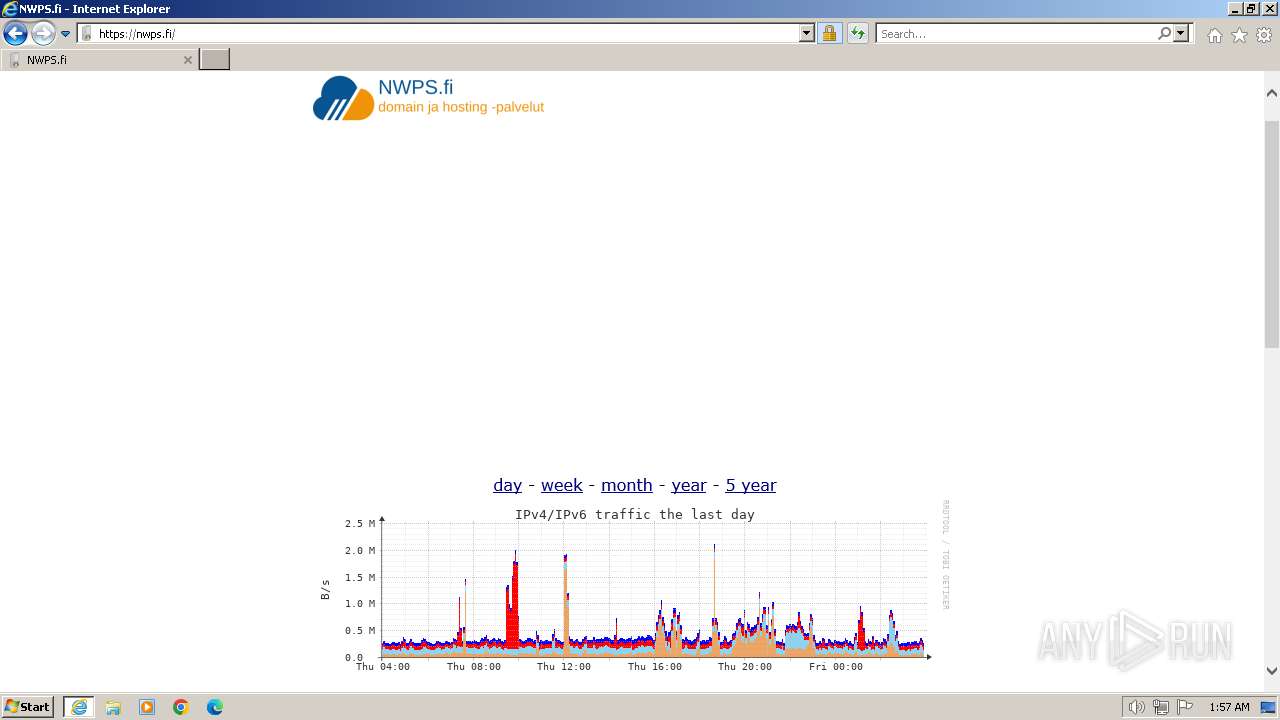Open the Action Center flag icon
Image resolution: width=1280 pixels, height=720 pixels.
(x=1185, y=707)
